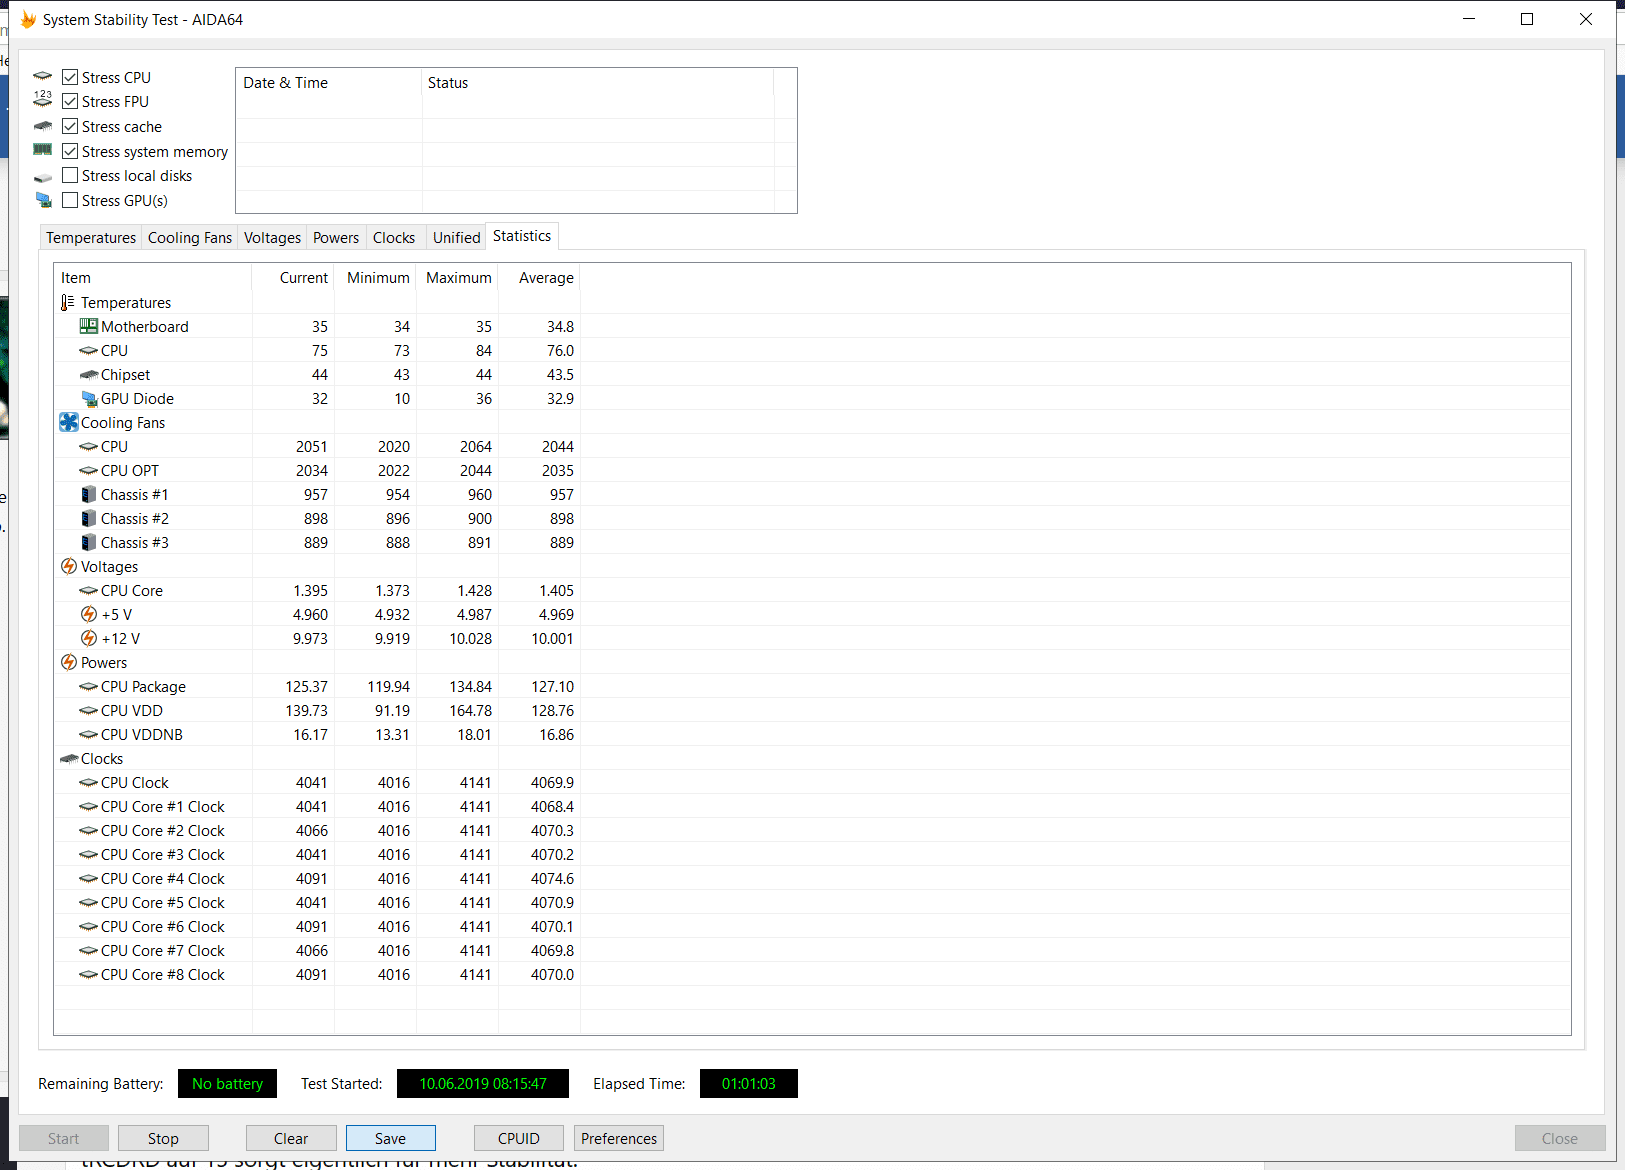Click the Maximum column header

pos(457,277)
